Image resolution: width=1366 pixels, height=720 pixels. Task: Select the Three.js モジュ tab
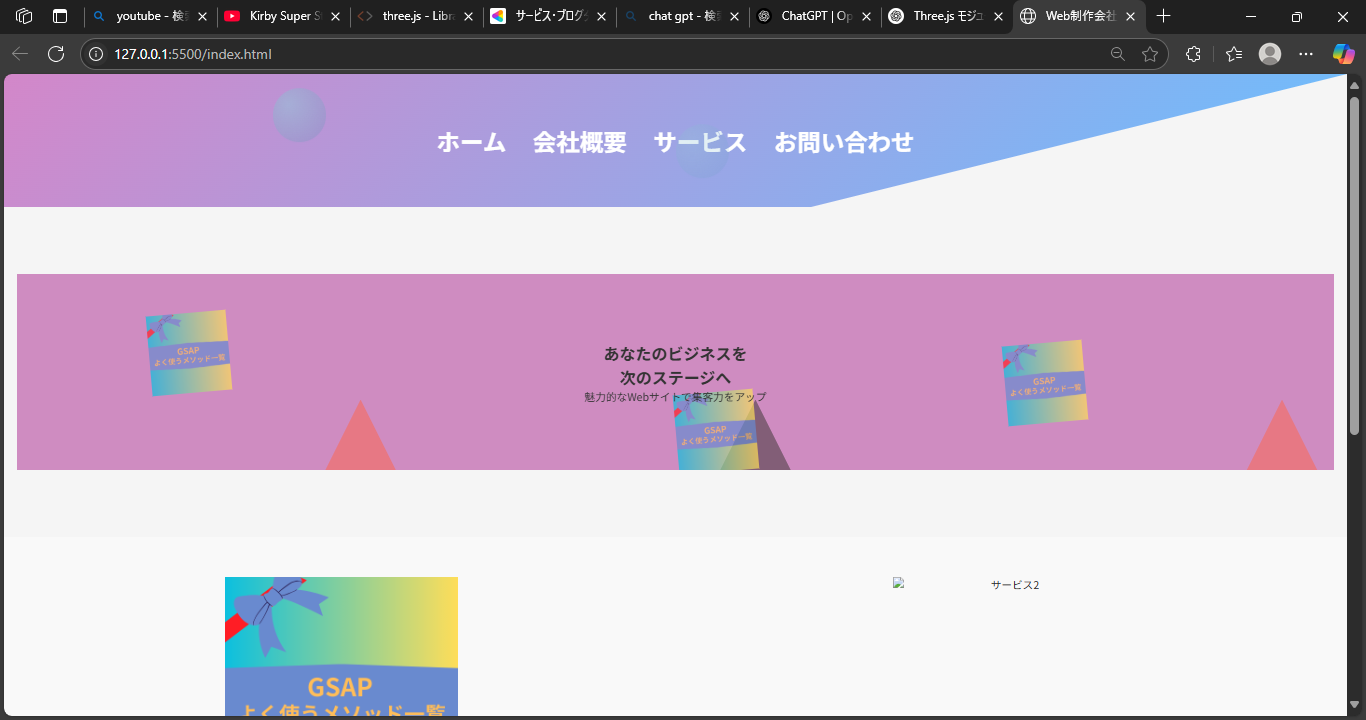(x=943, y=16)
